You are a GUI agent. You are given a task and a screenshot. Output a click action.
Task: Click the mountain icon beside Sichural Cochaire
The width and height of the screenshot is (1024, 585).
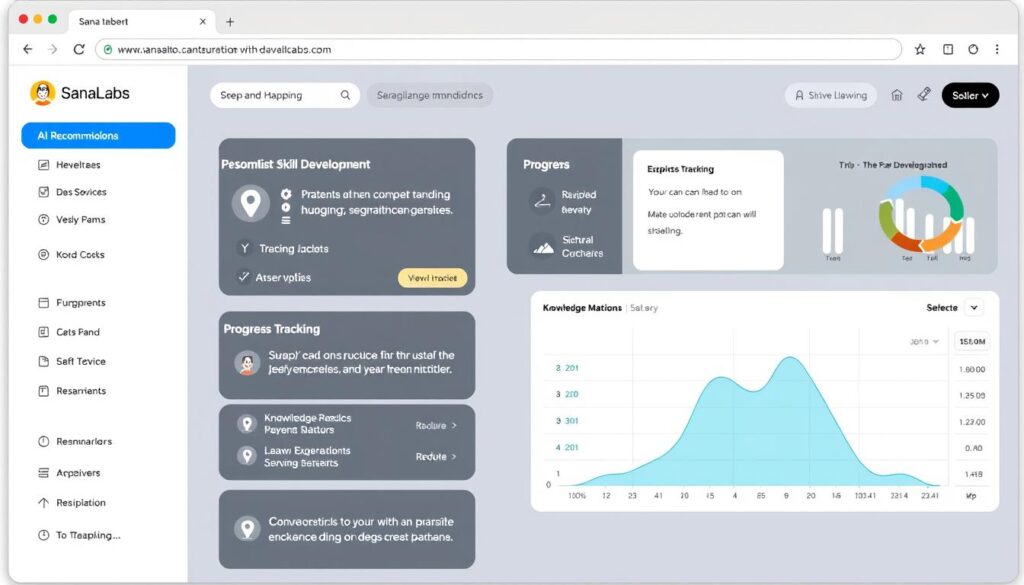click(542, 246)
